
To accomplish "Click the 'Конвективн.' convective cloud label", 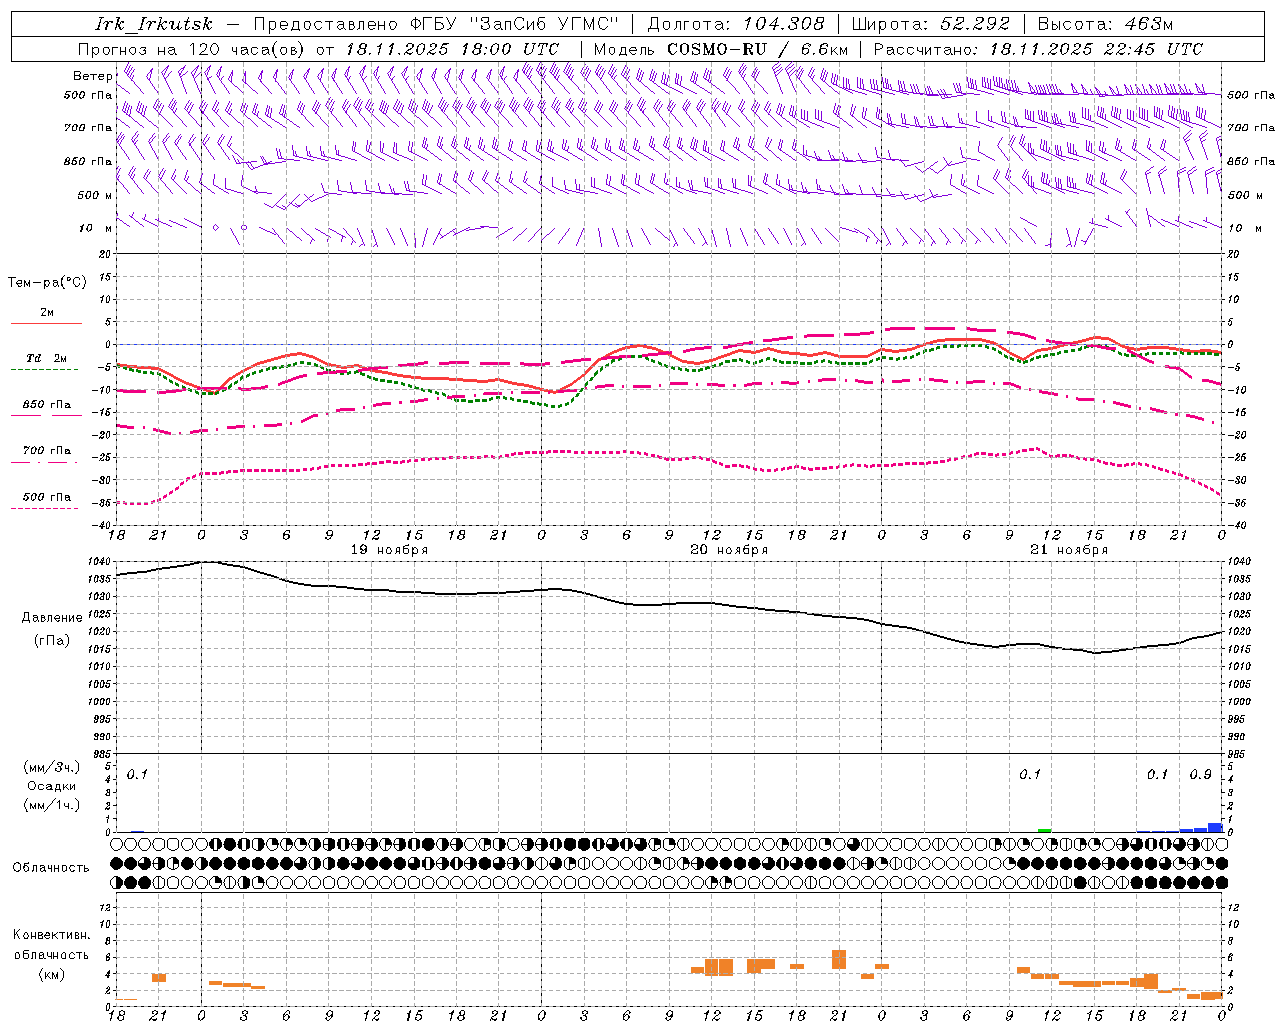I will [52, 935].
